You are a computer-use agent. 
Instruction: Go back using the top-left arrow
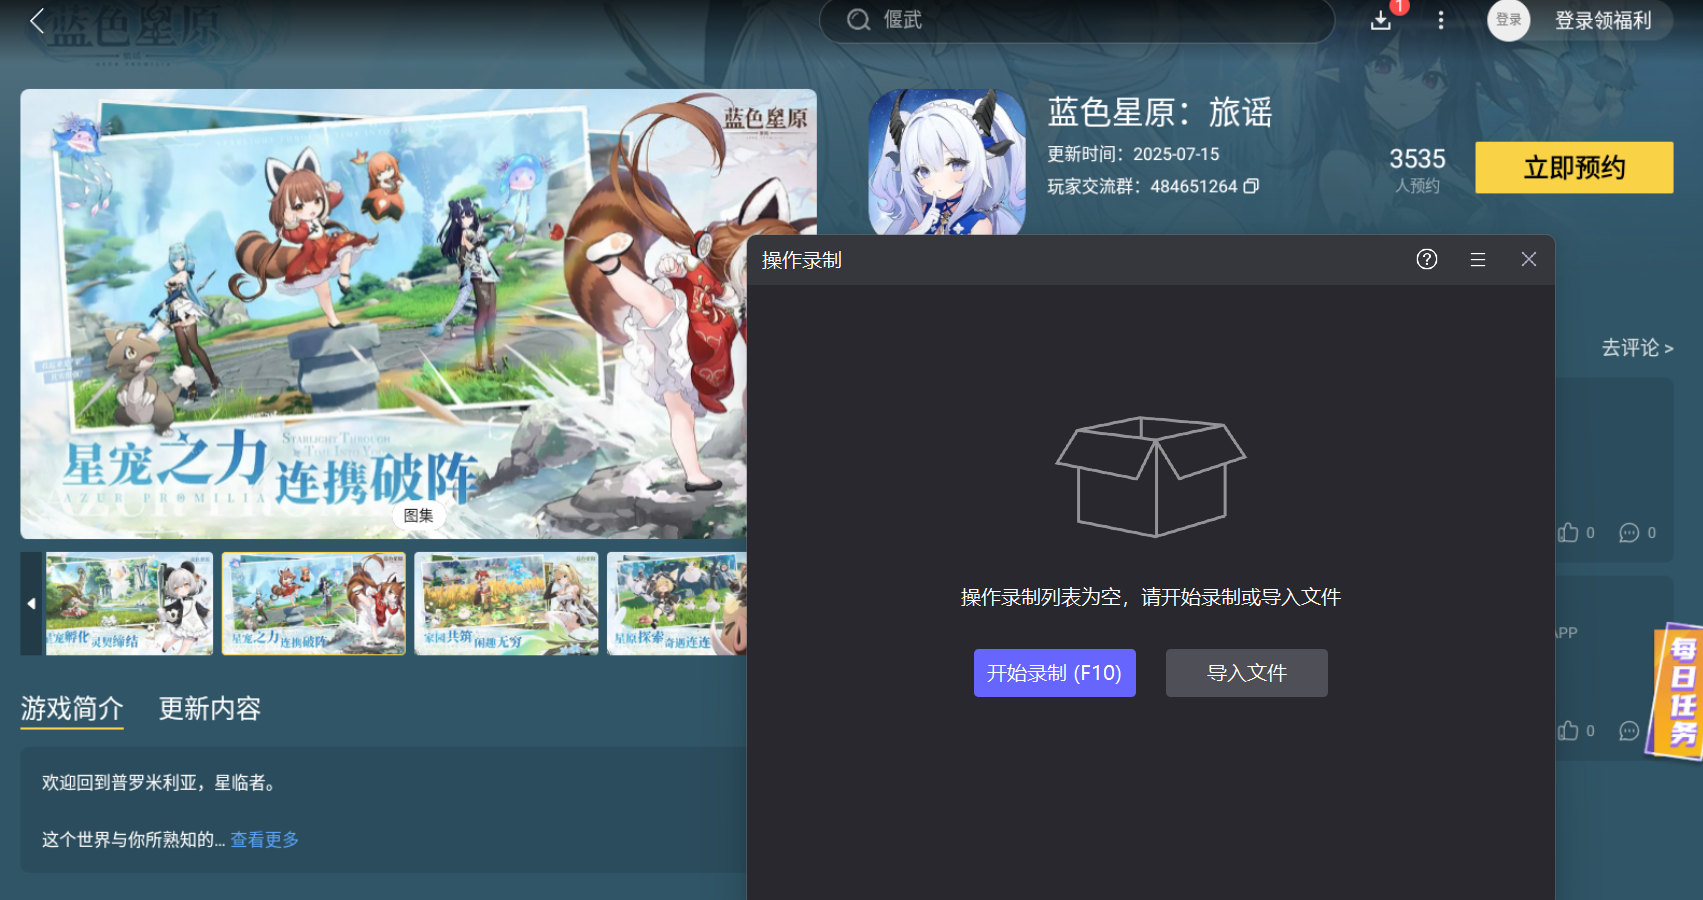point(37,21)
